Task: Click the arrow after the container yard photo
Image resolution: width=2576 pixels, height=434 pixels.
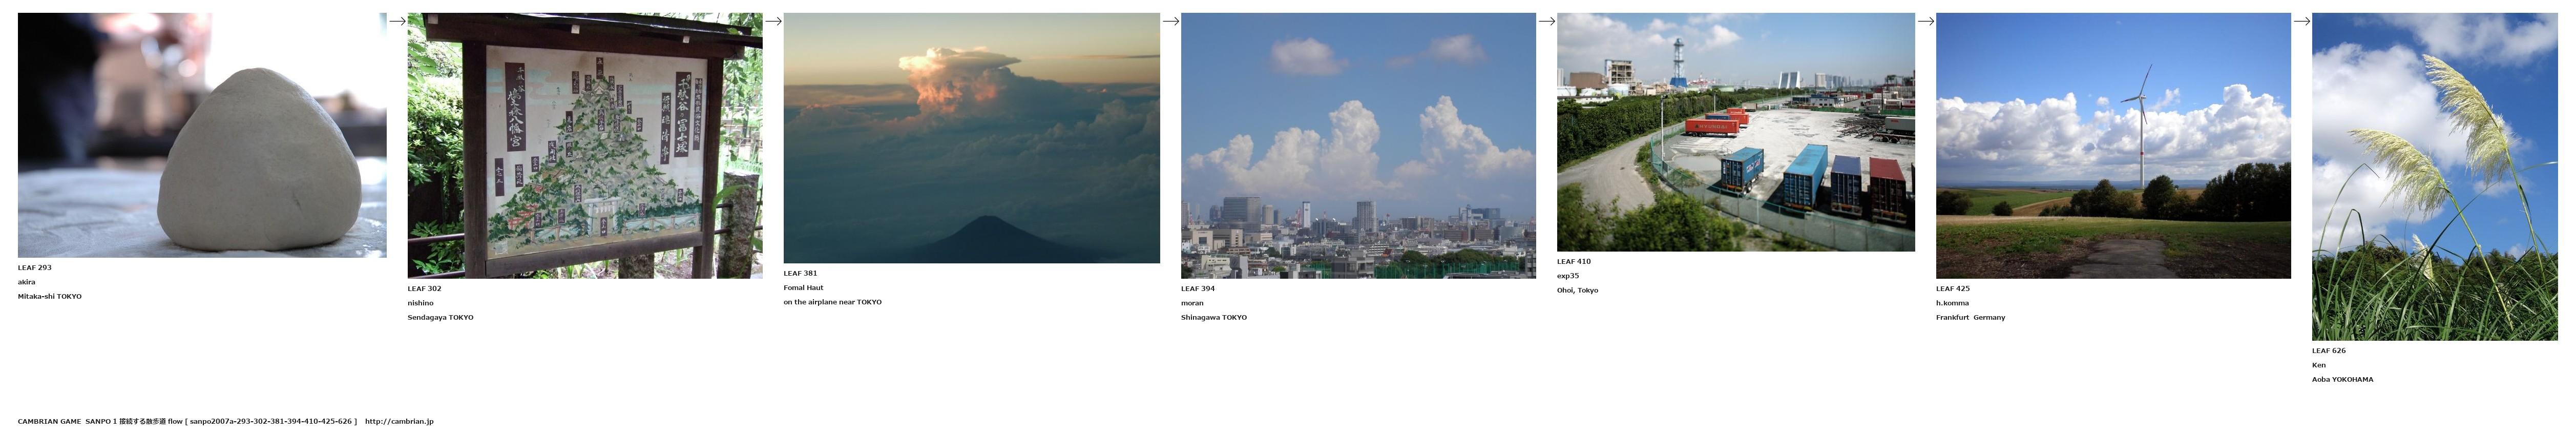Action: (x=1925, y=21)
